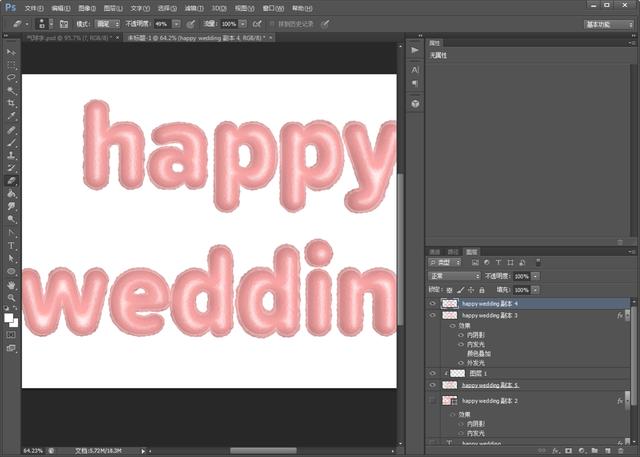This screenshot has width=640, height=457.
Task: Toggle 内阴影 effect visibility on 副本 3
Action: pos(461,335)
